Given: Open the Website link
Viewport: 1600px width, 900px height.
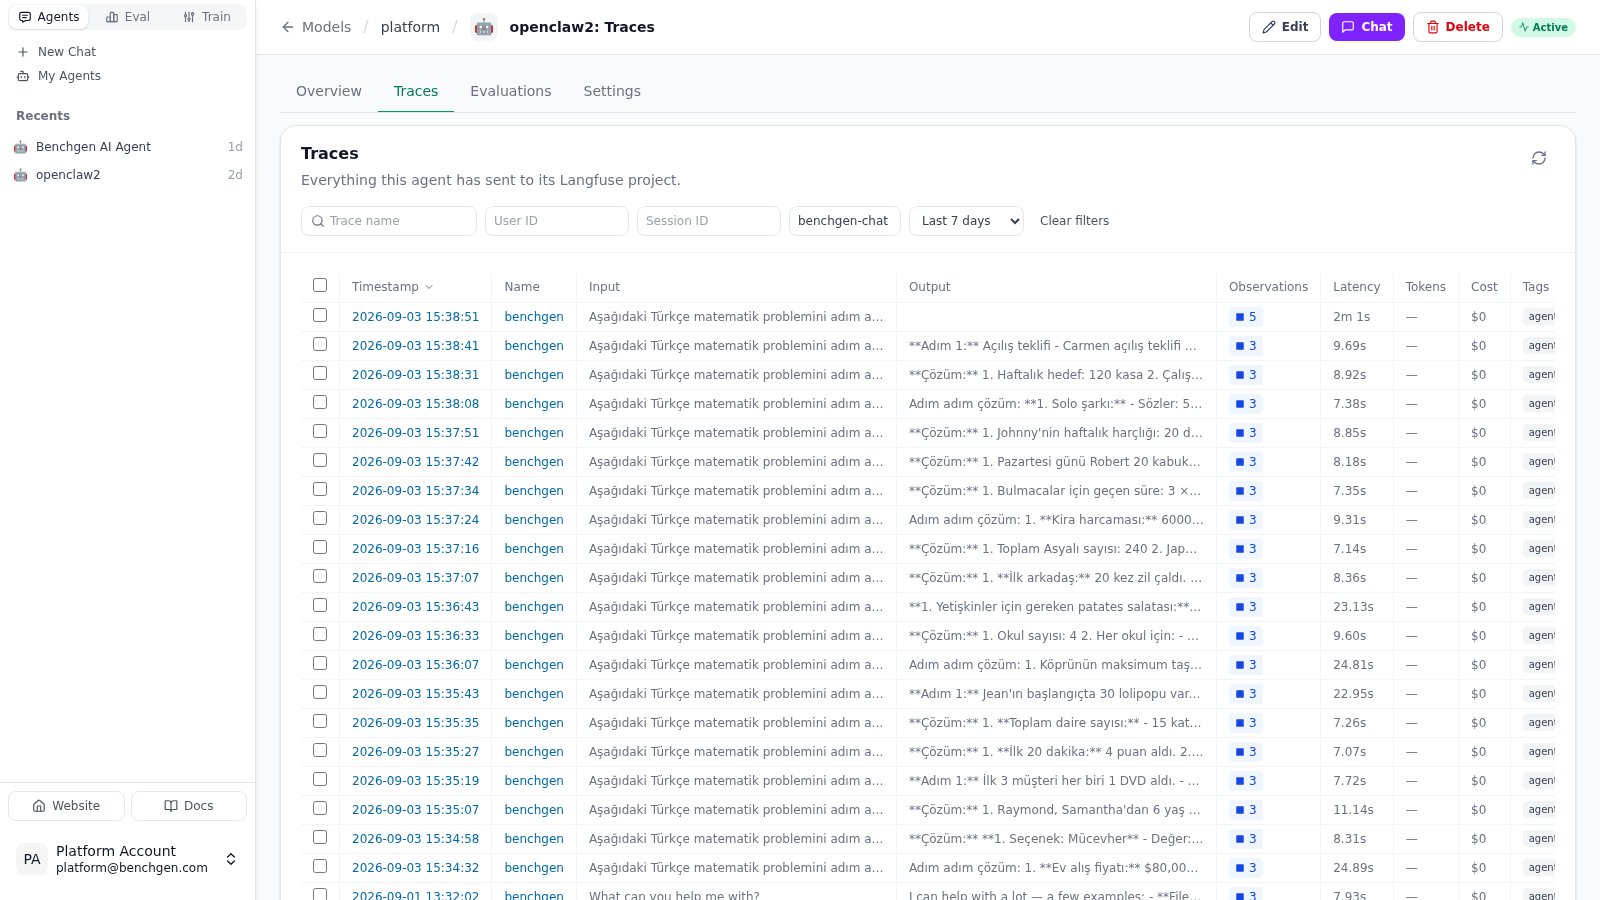Looking at the screenshot, I should click(x=66, y=806).
